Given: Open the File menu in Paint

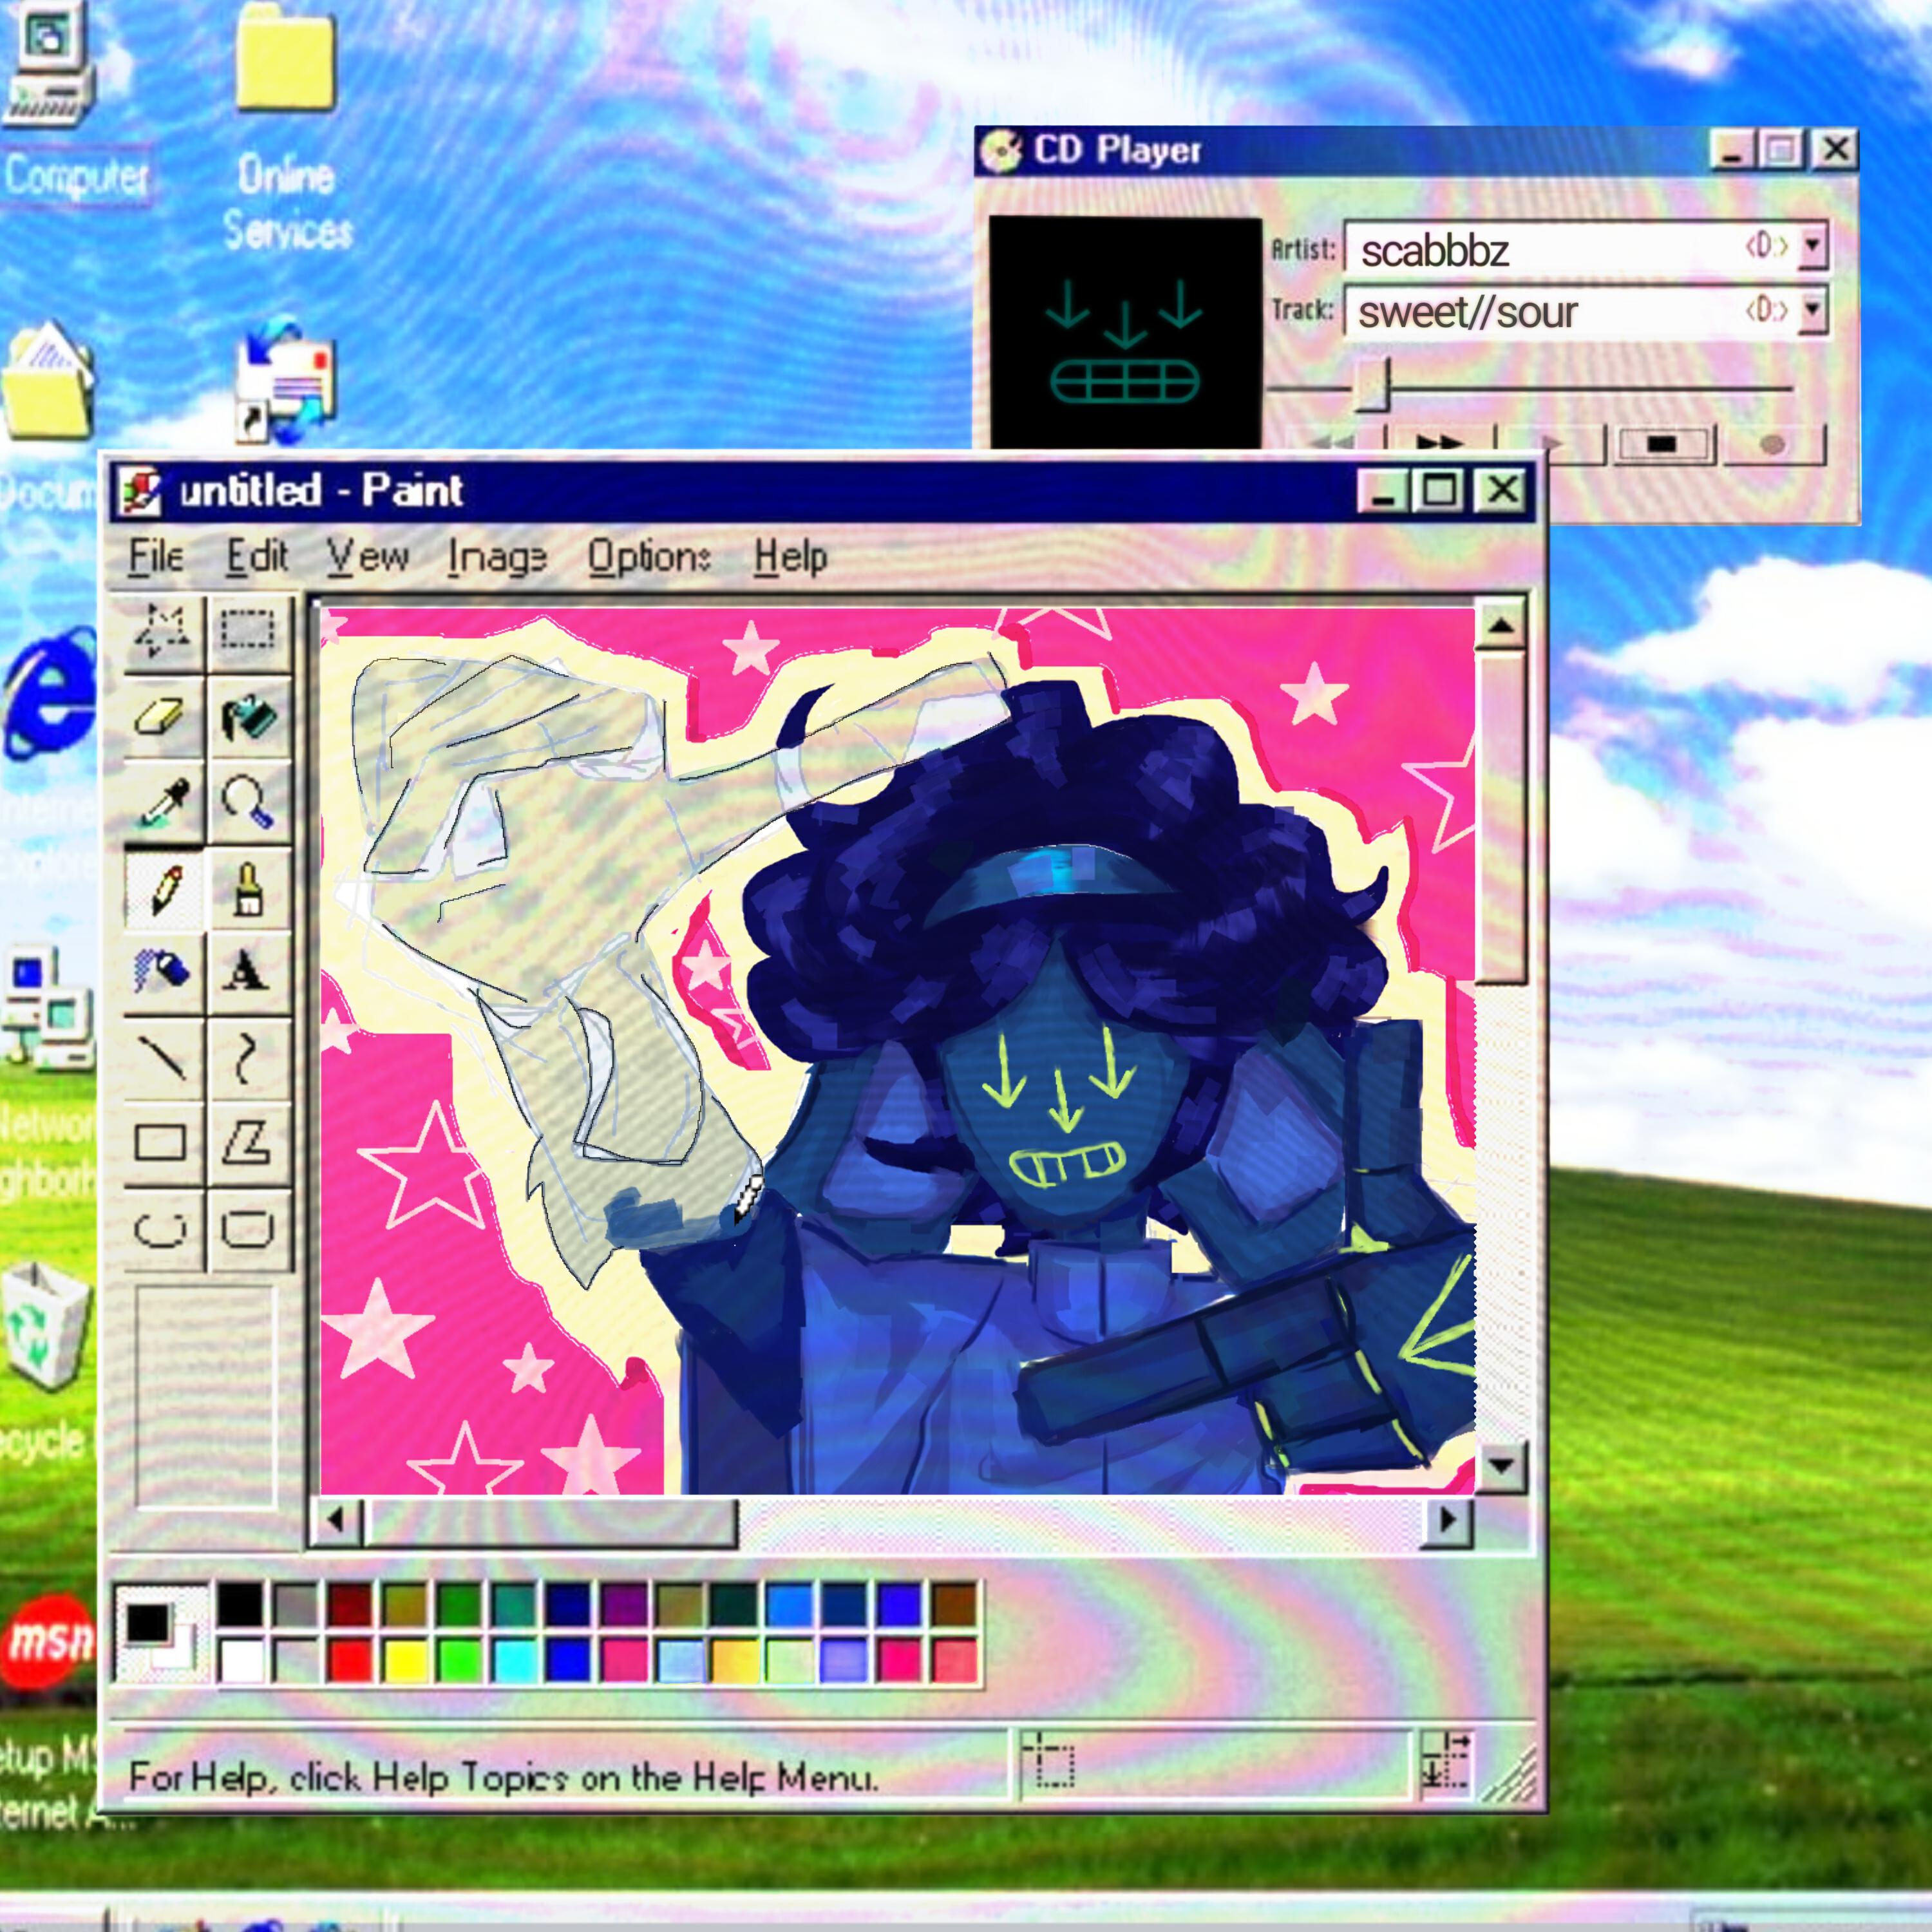Looking at the screenshot, I should (x=156, y=557).
